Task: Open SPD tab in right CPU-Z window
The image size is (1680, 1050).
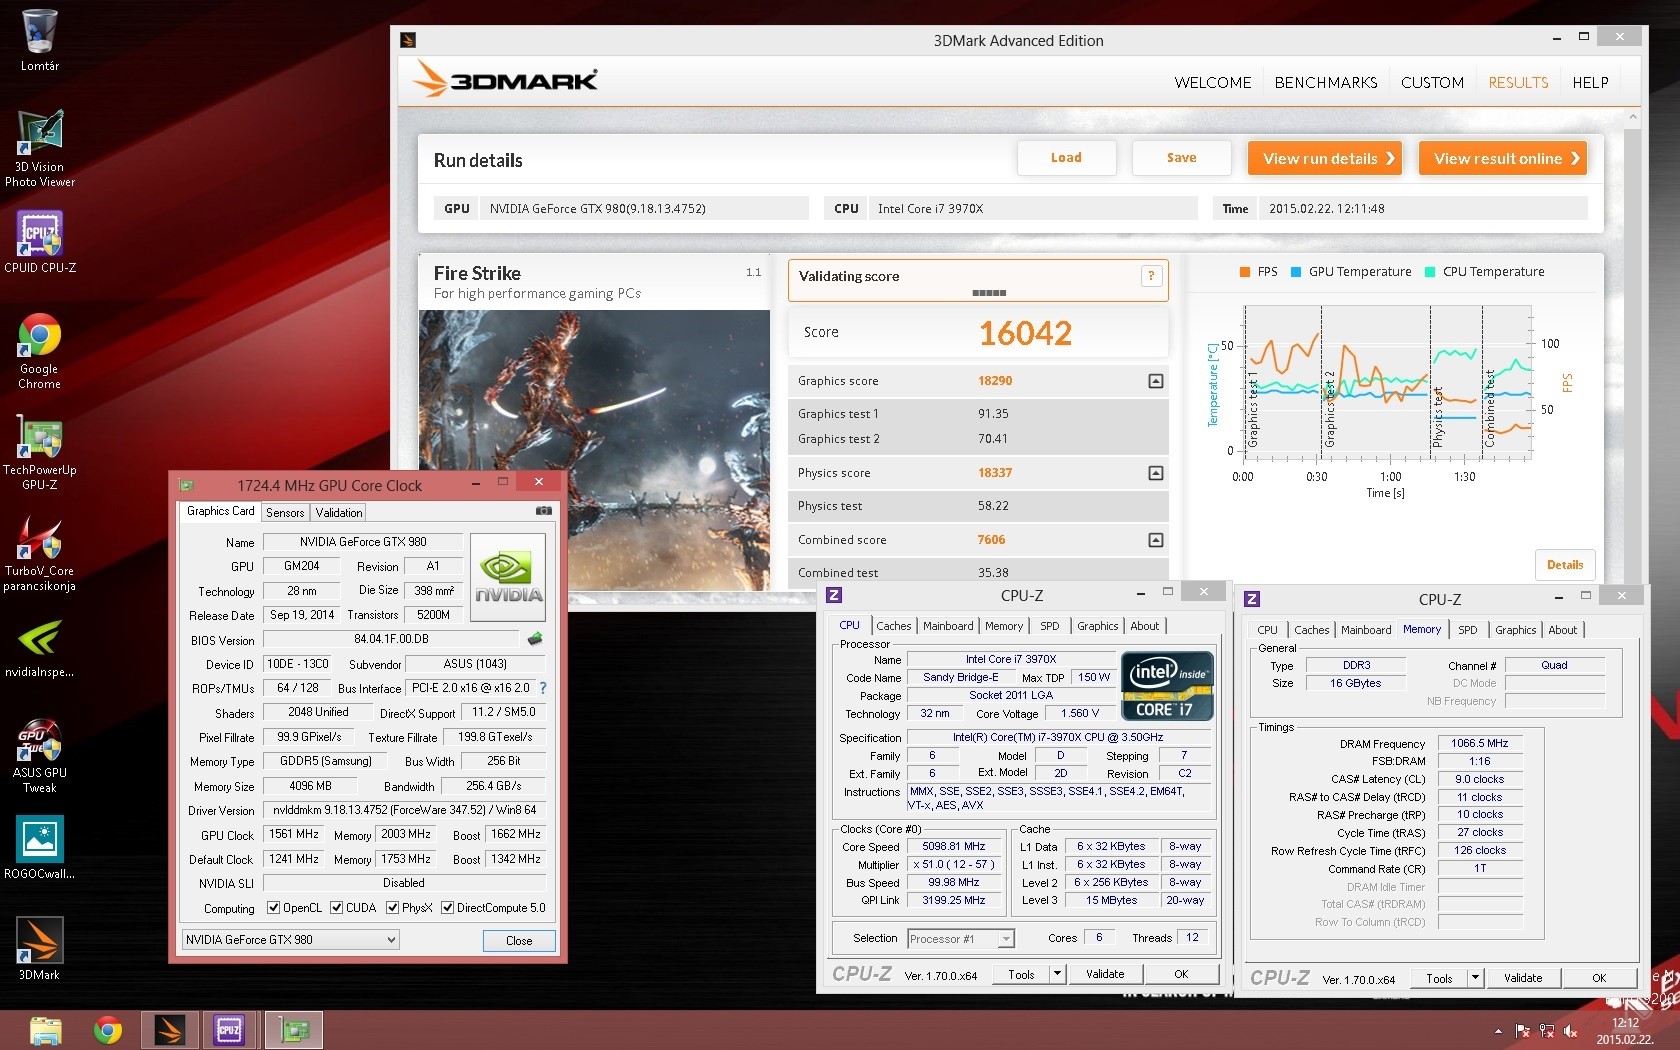Action: click(1467, 630)
